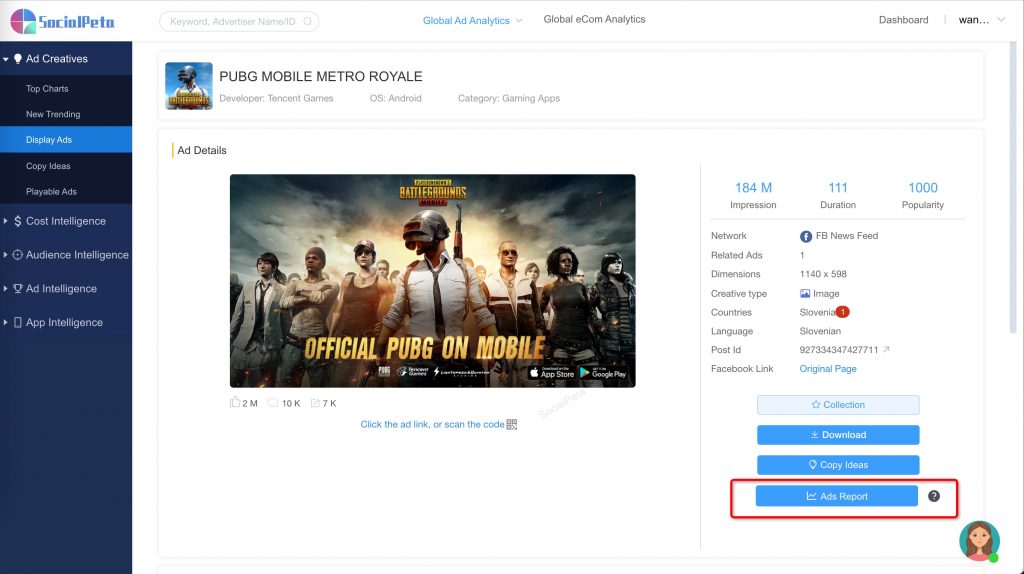Focus the keyword advertiser search field

click(239, 22)
